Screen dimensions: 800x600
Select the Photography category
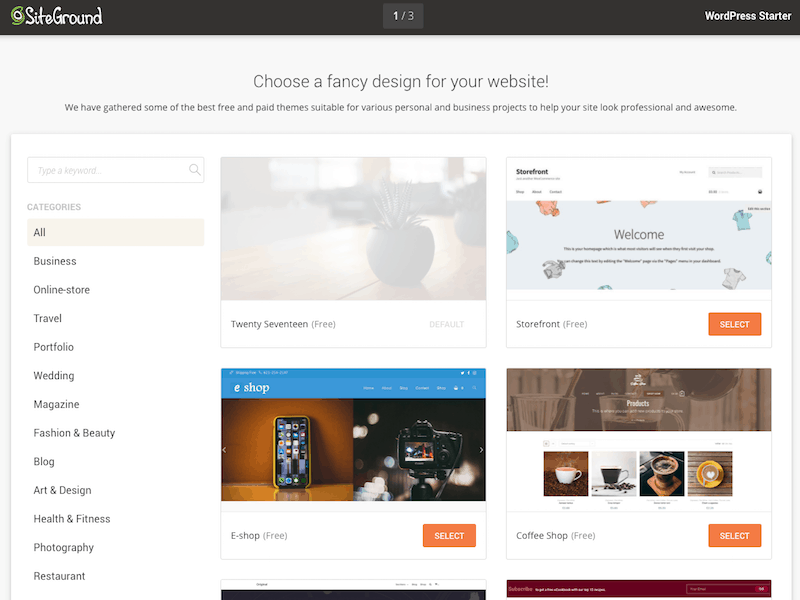pos(63,547)
